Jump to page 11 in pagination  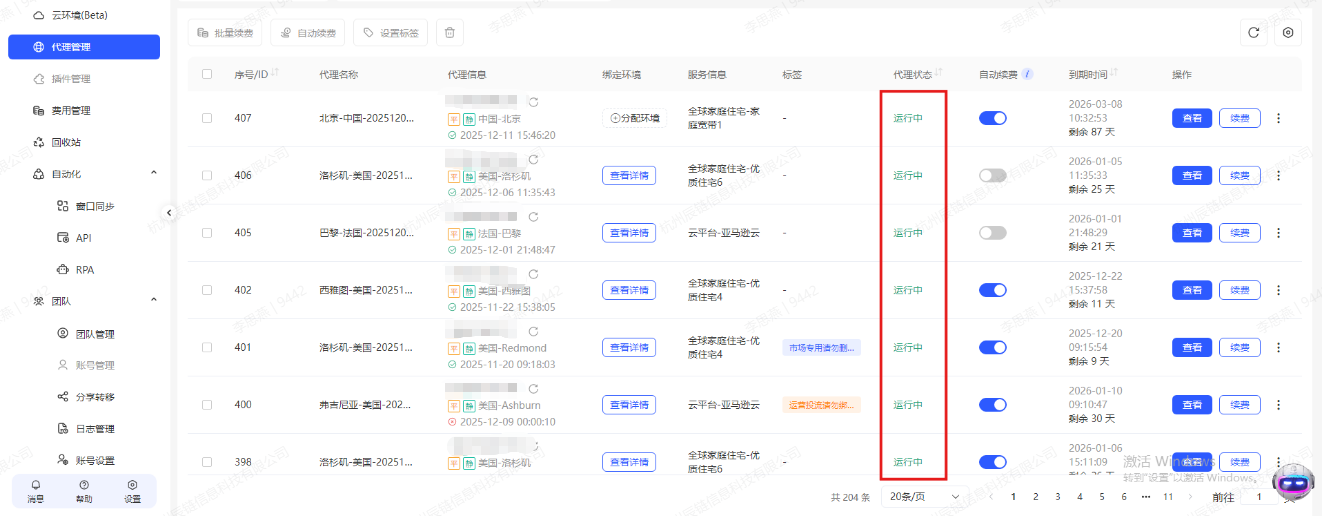point(1167,496)
